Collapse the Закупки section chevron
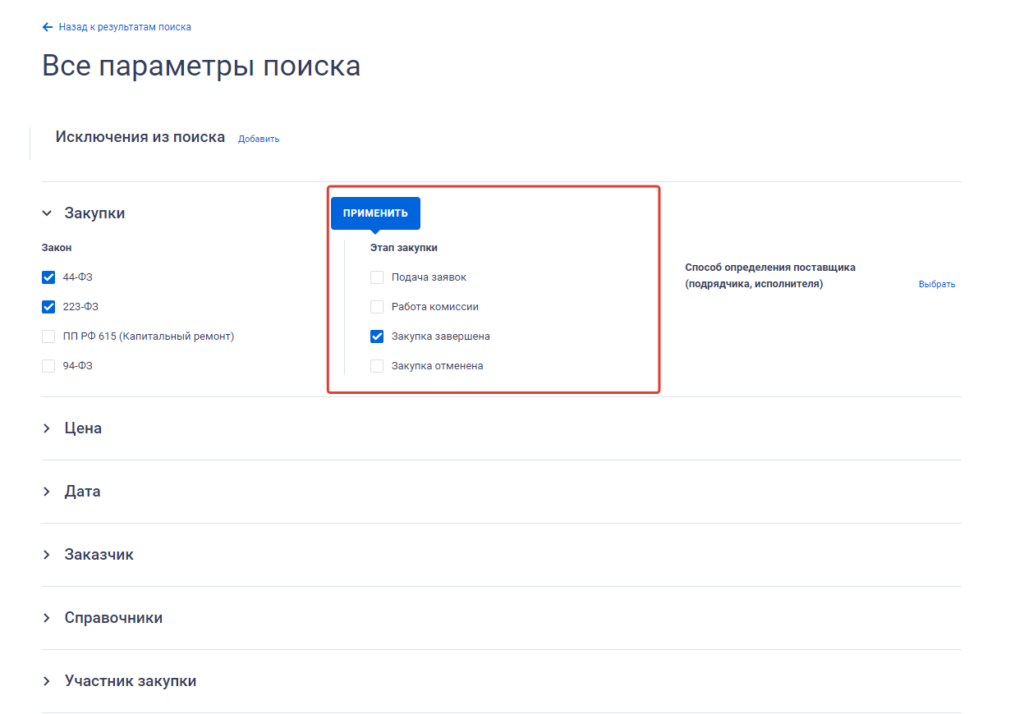 pos(47,213)
